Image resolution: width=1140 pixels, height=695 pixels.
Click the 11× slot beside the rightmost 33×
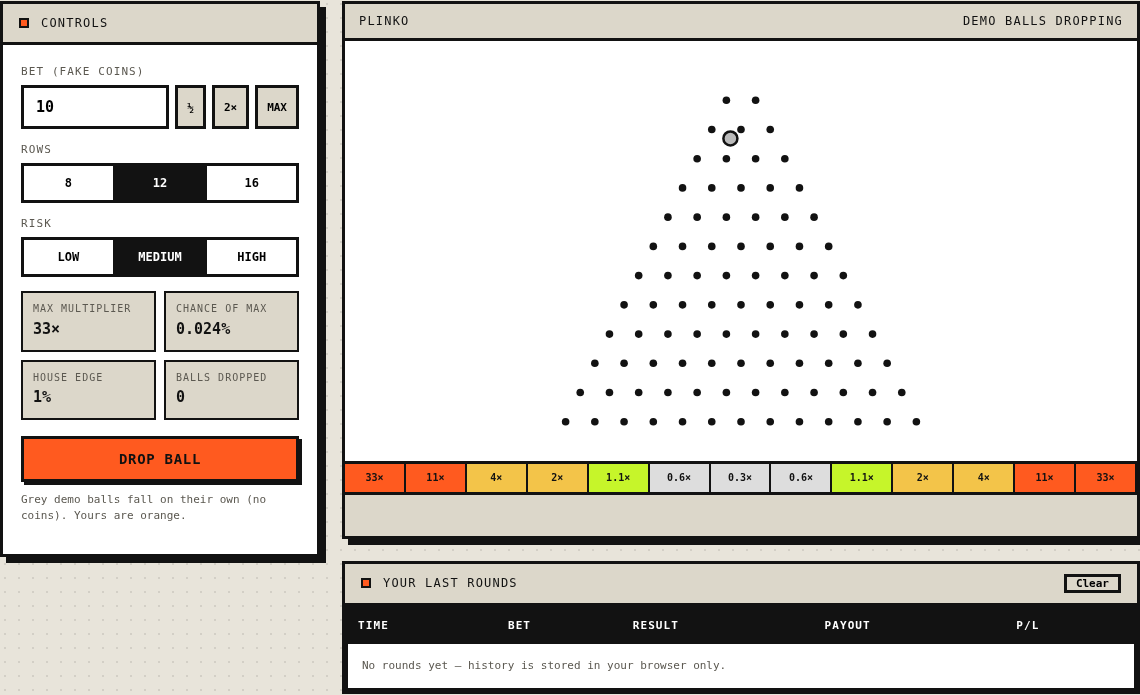(x=1044, y=478)
